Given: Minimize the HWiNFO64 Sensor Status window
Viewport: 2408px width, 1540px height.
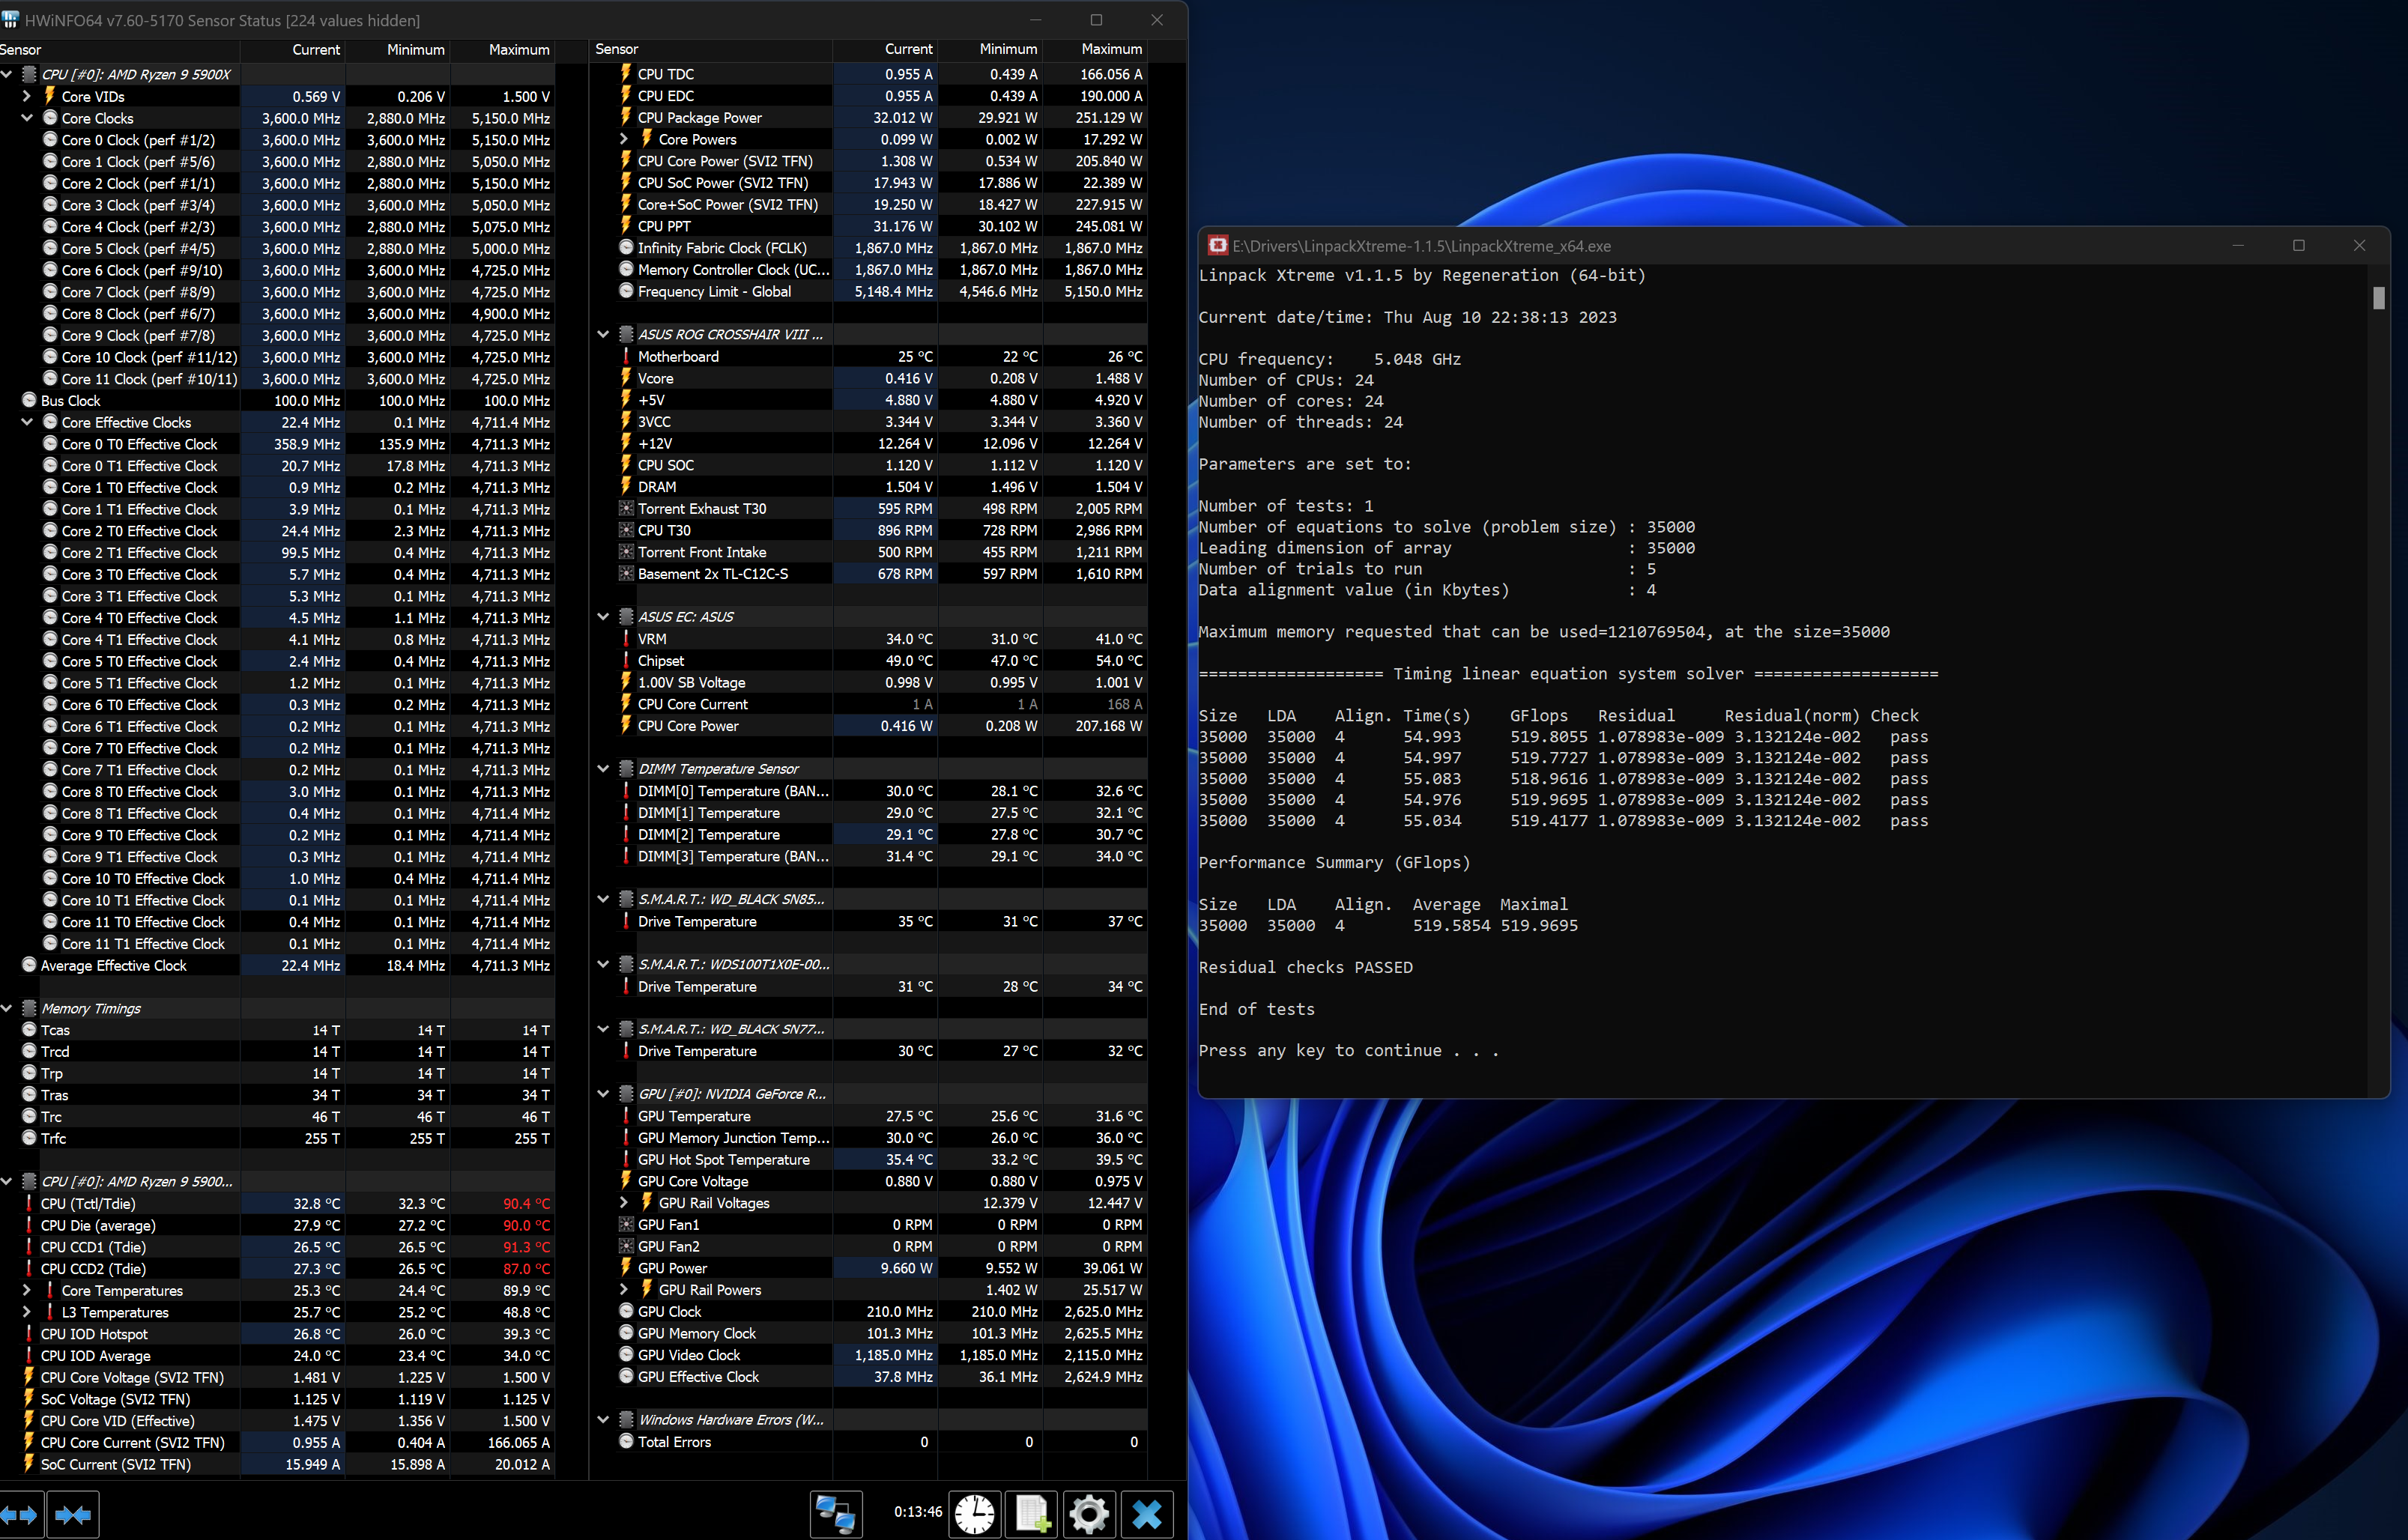Looking at the screenshot, I should point(1036,20).
